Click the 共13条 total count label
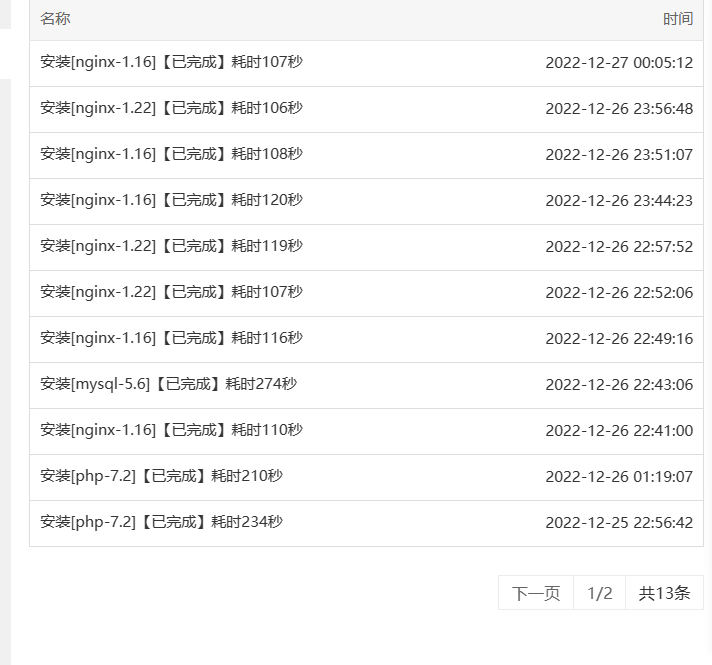 click(664, 593)
